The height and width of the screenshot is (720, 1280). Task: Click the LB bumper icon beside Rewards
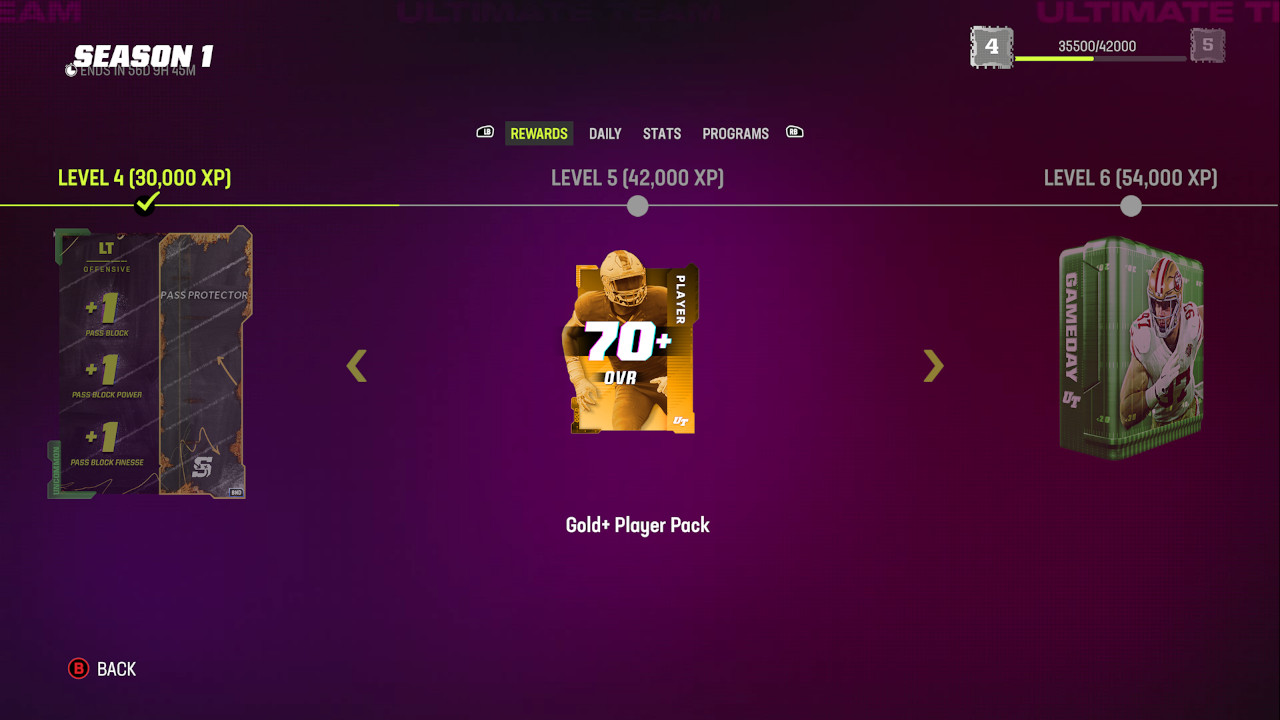pos(485,132)
